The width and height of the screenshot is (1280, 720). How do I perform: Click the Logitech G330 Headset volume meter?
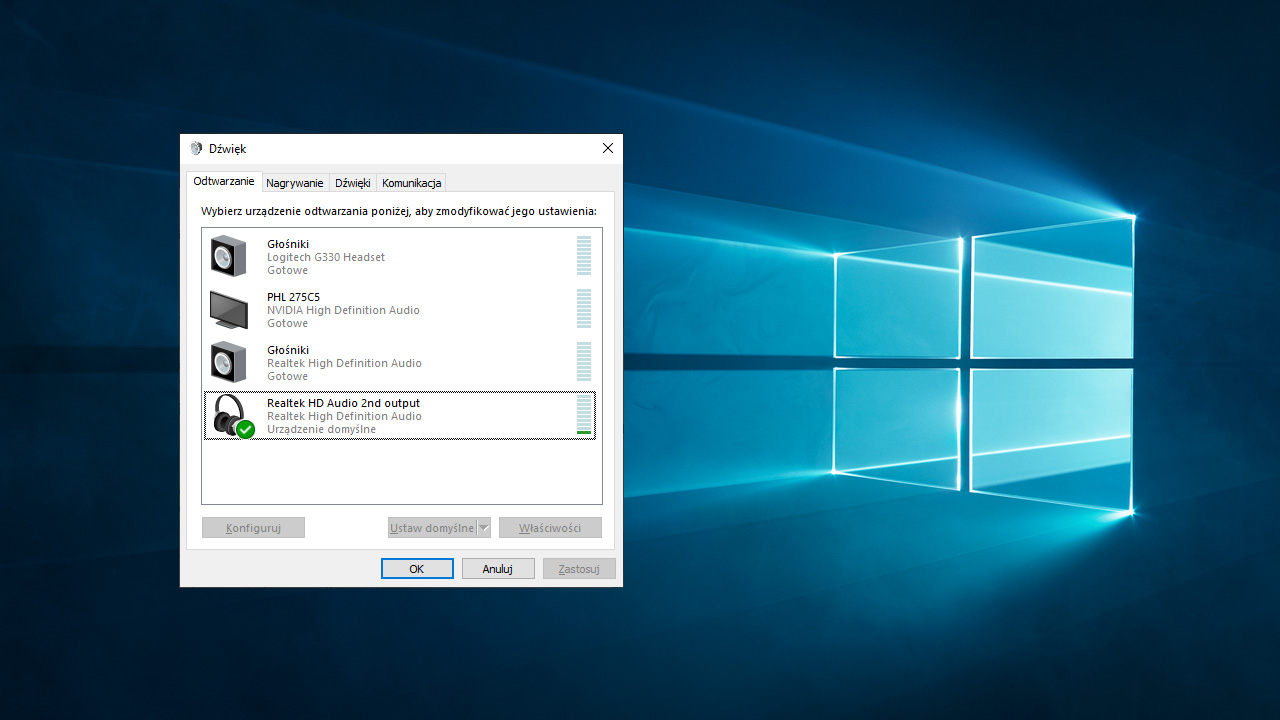pyautogui.click(x=584, y=256)
